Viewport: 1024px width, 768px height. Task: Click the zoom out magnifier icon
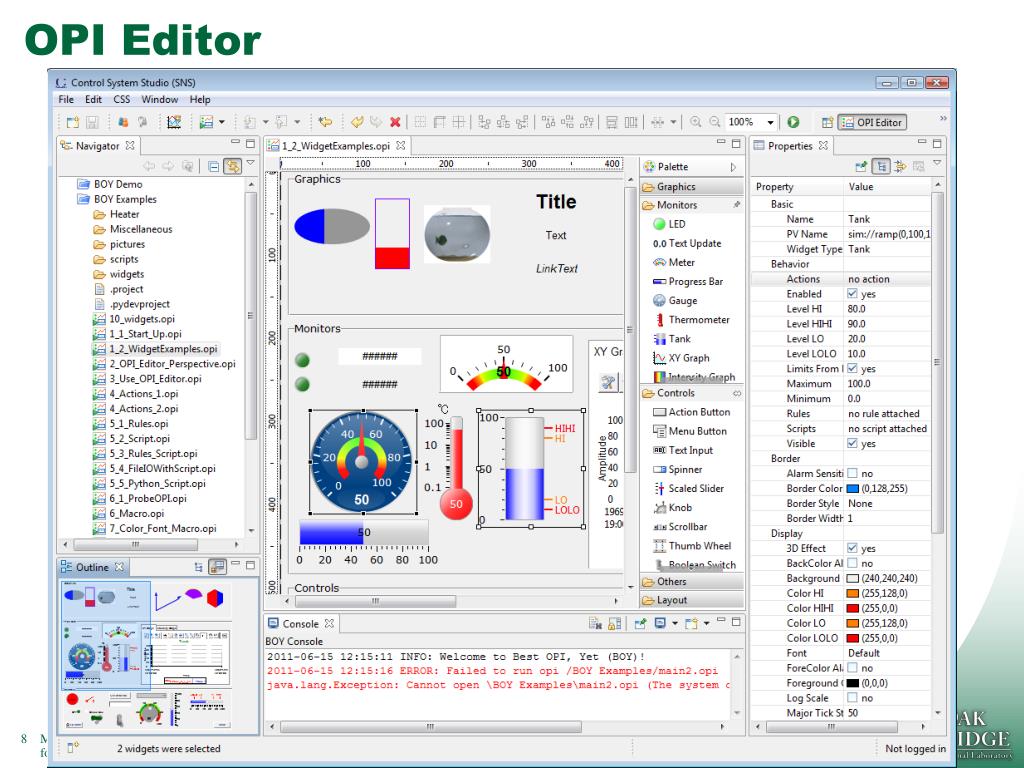[715, 122]
